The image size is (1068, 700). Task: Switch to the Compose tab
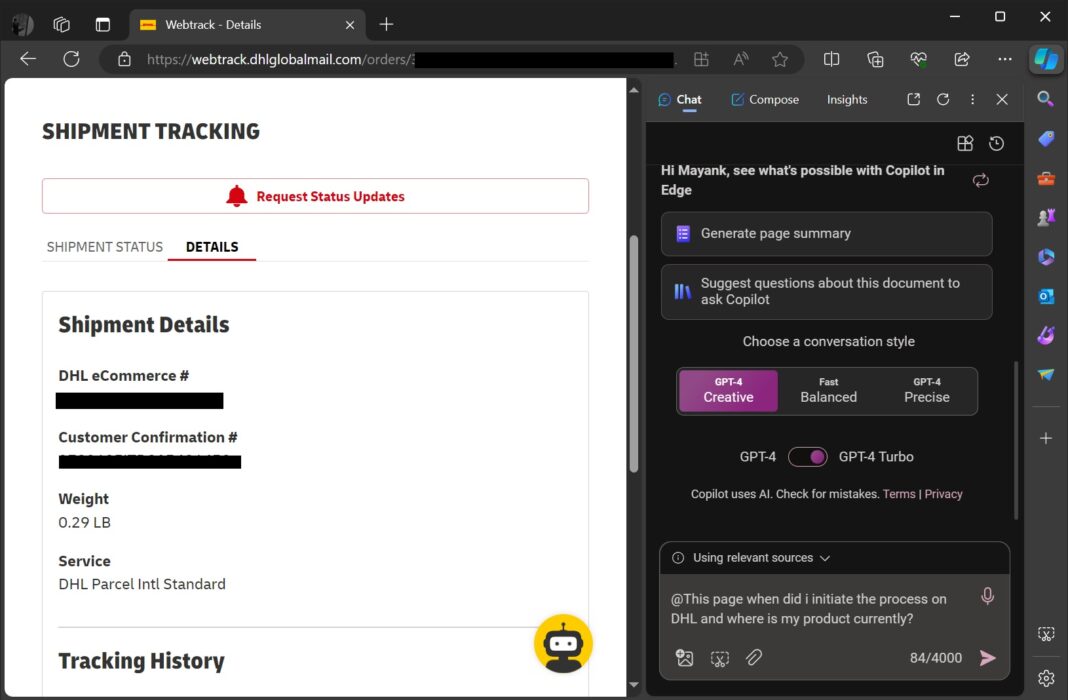point(765,99)
